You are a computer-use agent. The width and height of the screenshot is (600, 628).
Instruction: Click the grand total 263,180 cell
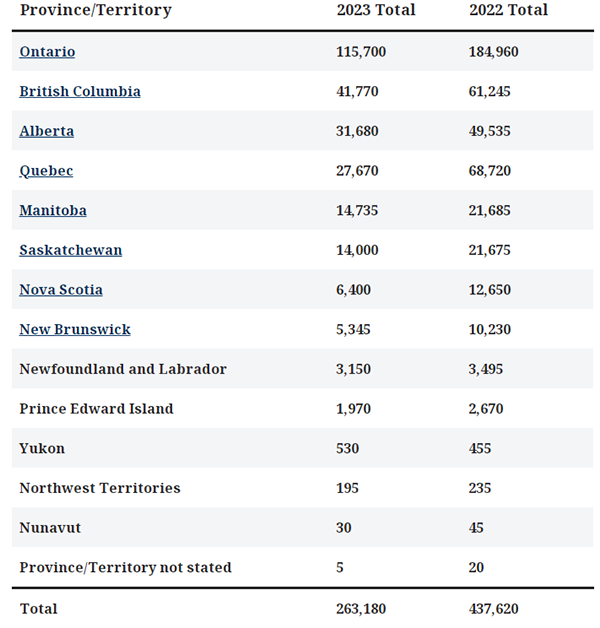[361, 609]
